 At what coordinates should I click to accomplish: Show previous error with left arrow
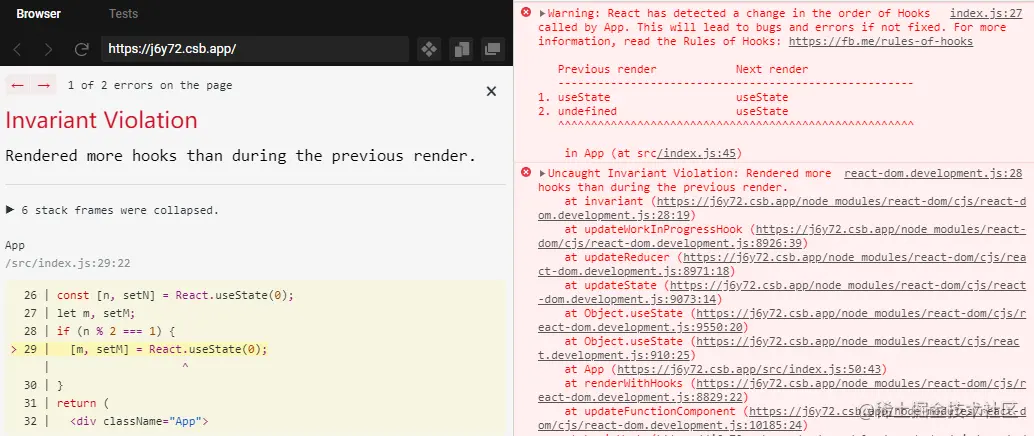pyautogui.click(x=18, y=85)
